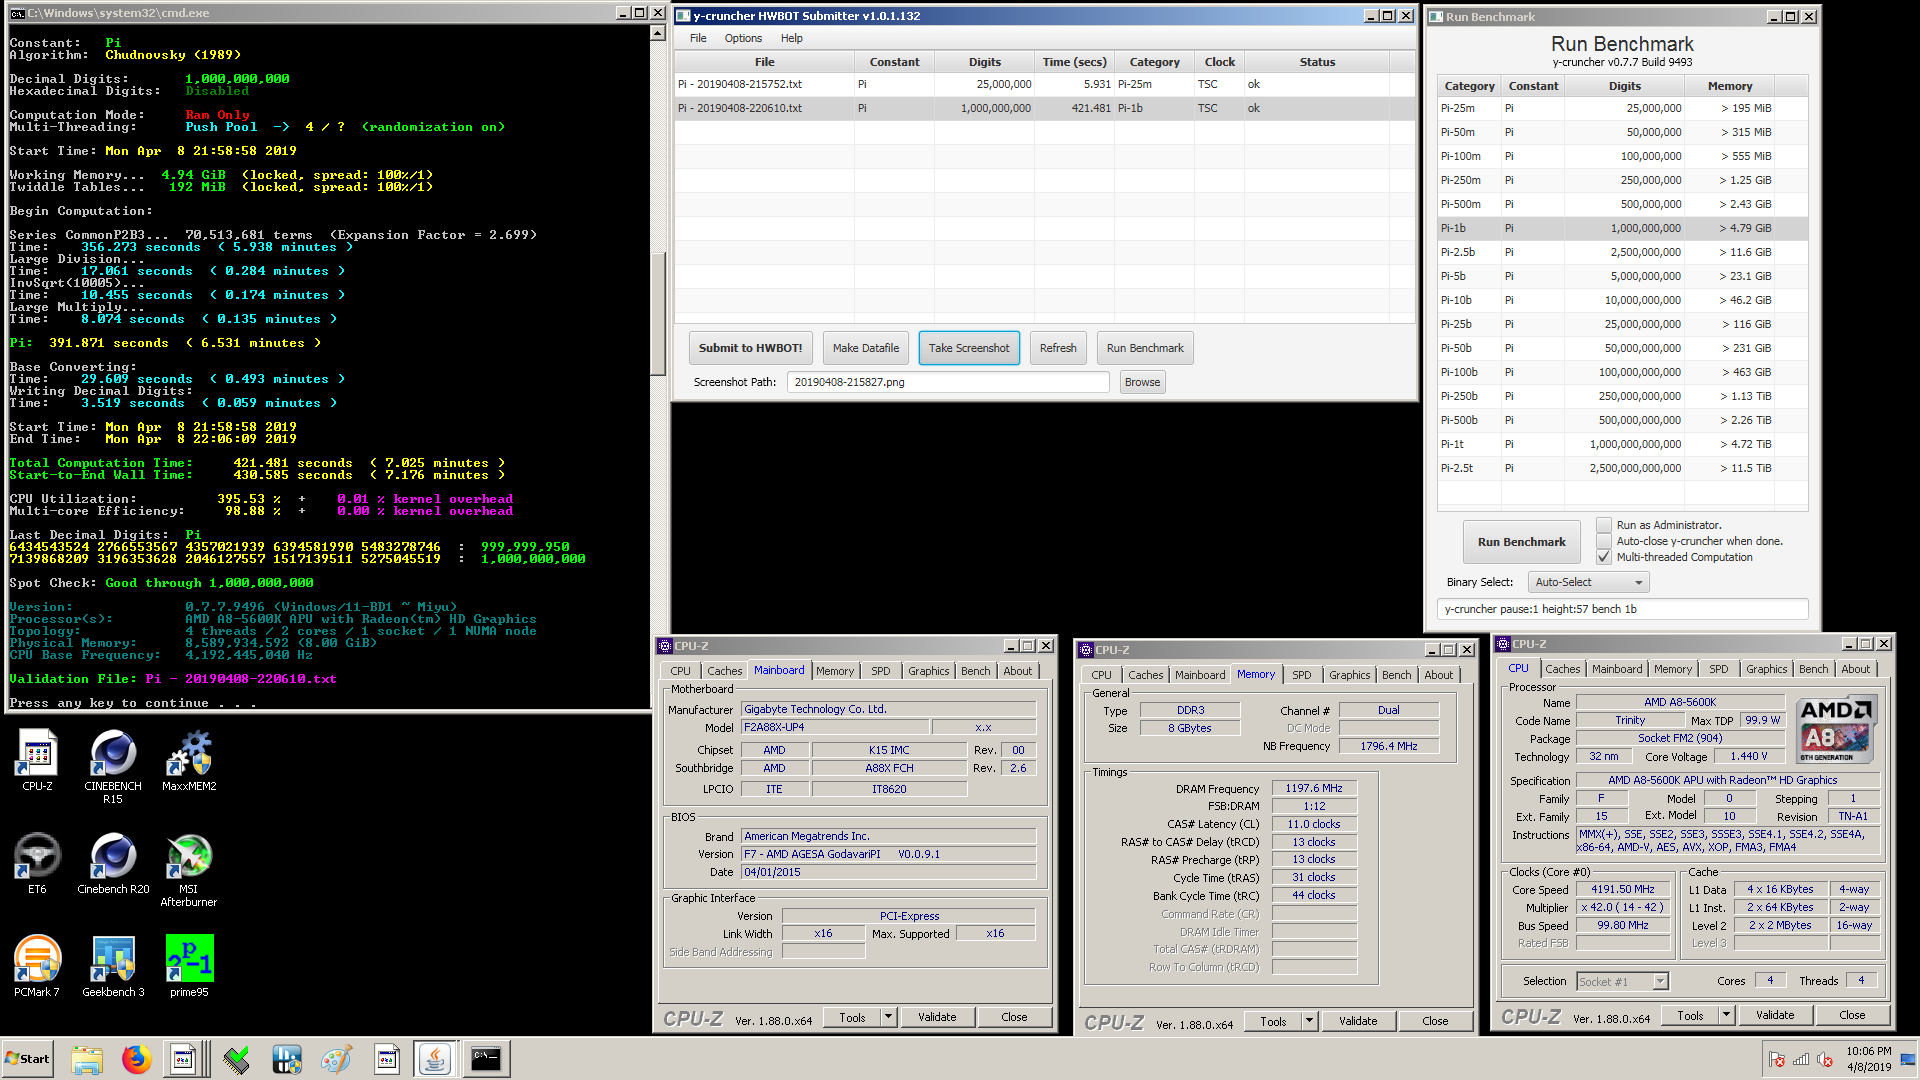Image resolution: width=1920 pixels, height=1080 pixels.
Task: Open the Paint palette taskbar icon
Action: [336, 1059]
